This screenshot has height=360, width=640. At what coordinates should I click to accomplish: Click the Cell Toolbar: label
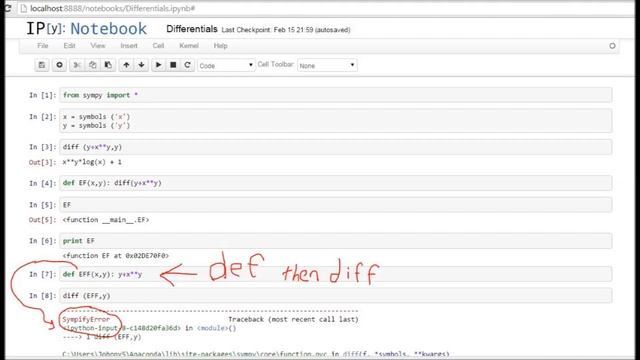coord(276,64)
